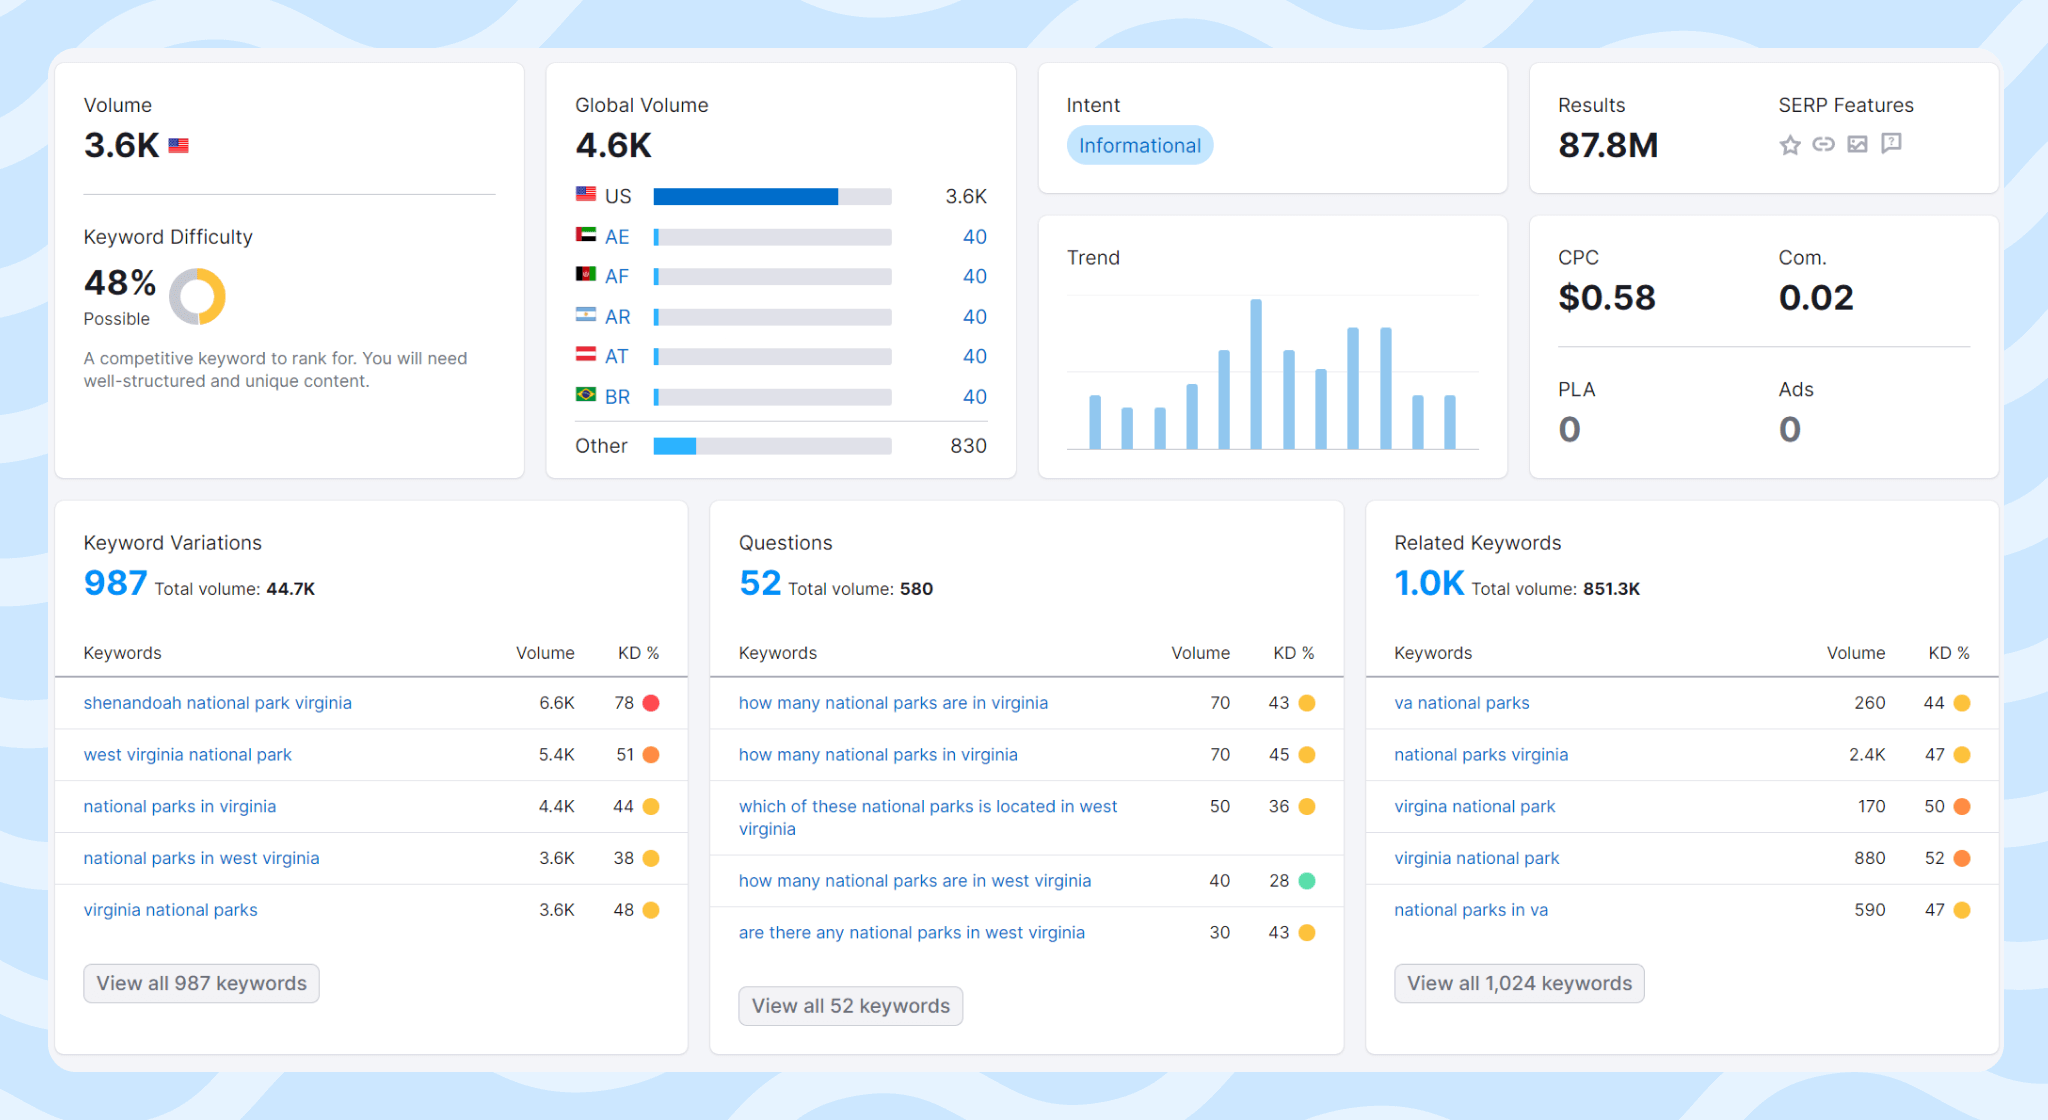Screen dimensions: 2048x1120
Task: Click the US volume bar in Global Volume
Action: [772, 197]
